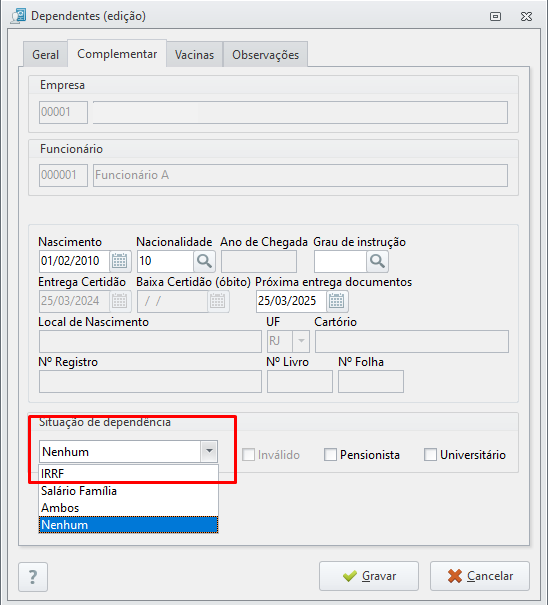This screenshot has height=605, width=548.
Task: Click into the Cartório text field
Action: (x=412, y=341)
